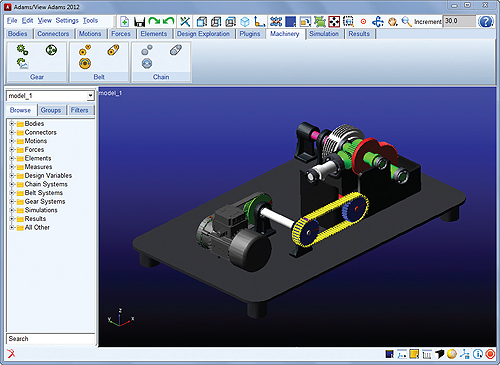500x365 pixels.
Task: Click the dark blue background icon in status bar
Action: (389, 354)
